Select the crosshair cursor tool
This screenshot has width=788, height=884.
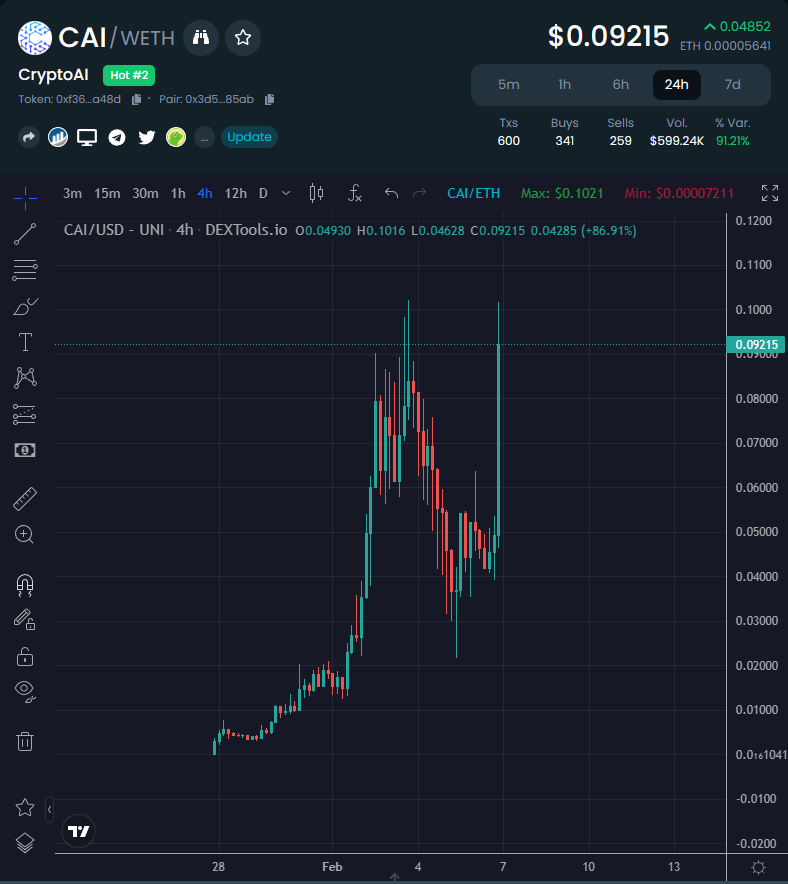(25, 198)
